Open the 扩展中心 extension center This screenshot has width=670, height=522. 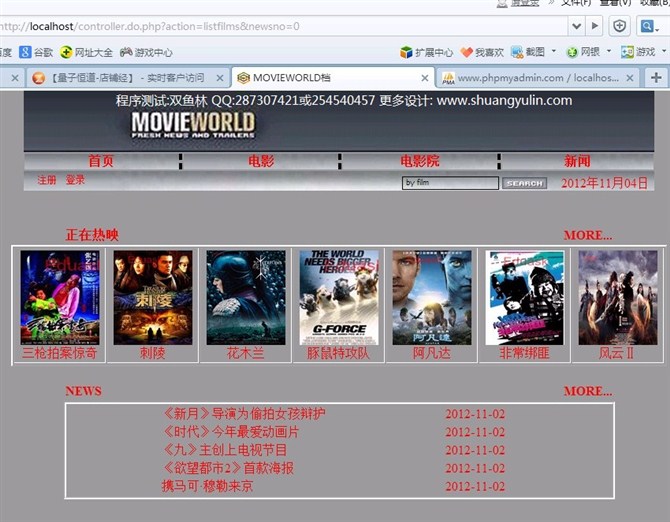click(426, 52)
